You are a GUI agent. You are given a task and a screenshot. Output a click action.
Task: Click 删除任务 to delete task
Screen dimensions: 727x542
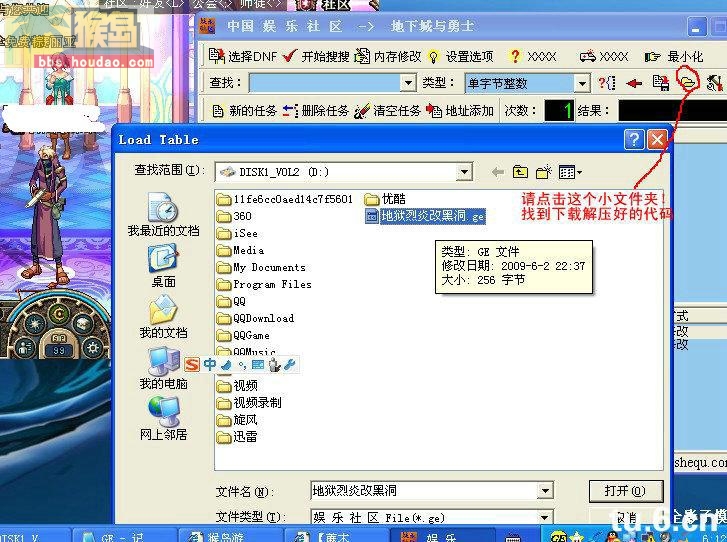pos(316,111)
